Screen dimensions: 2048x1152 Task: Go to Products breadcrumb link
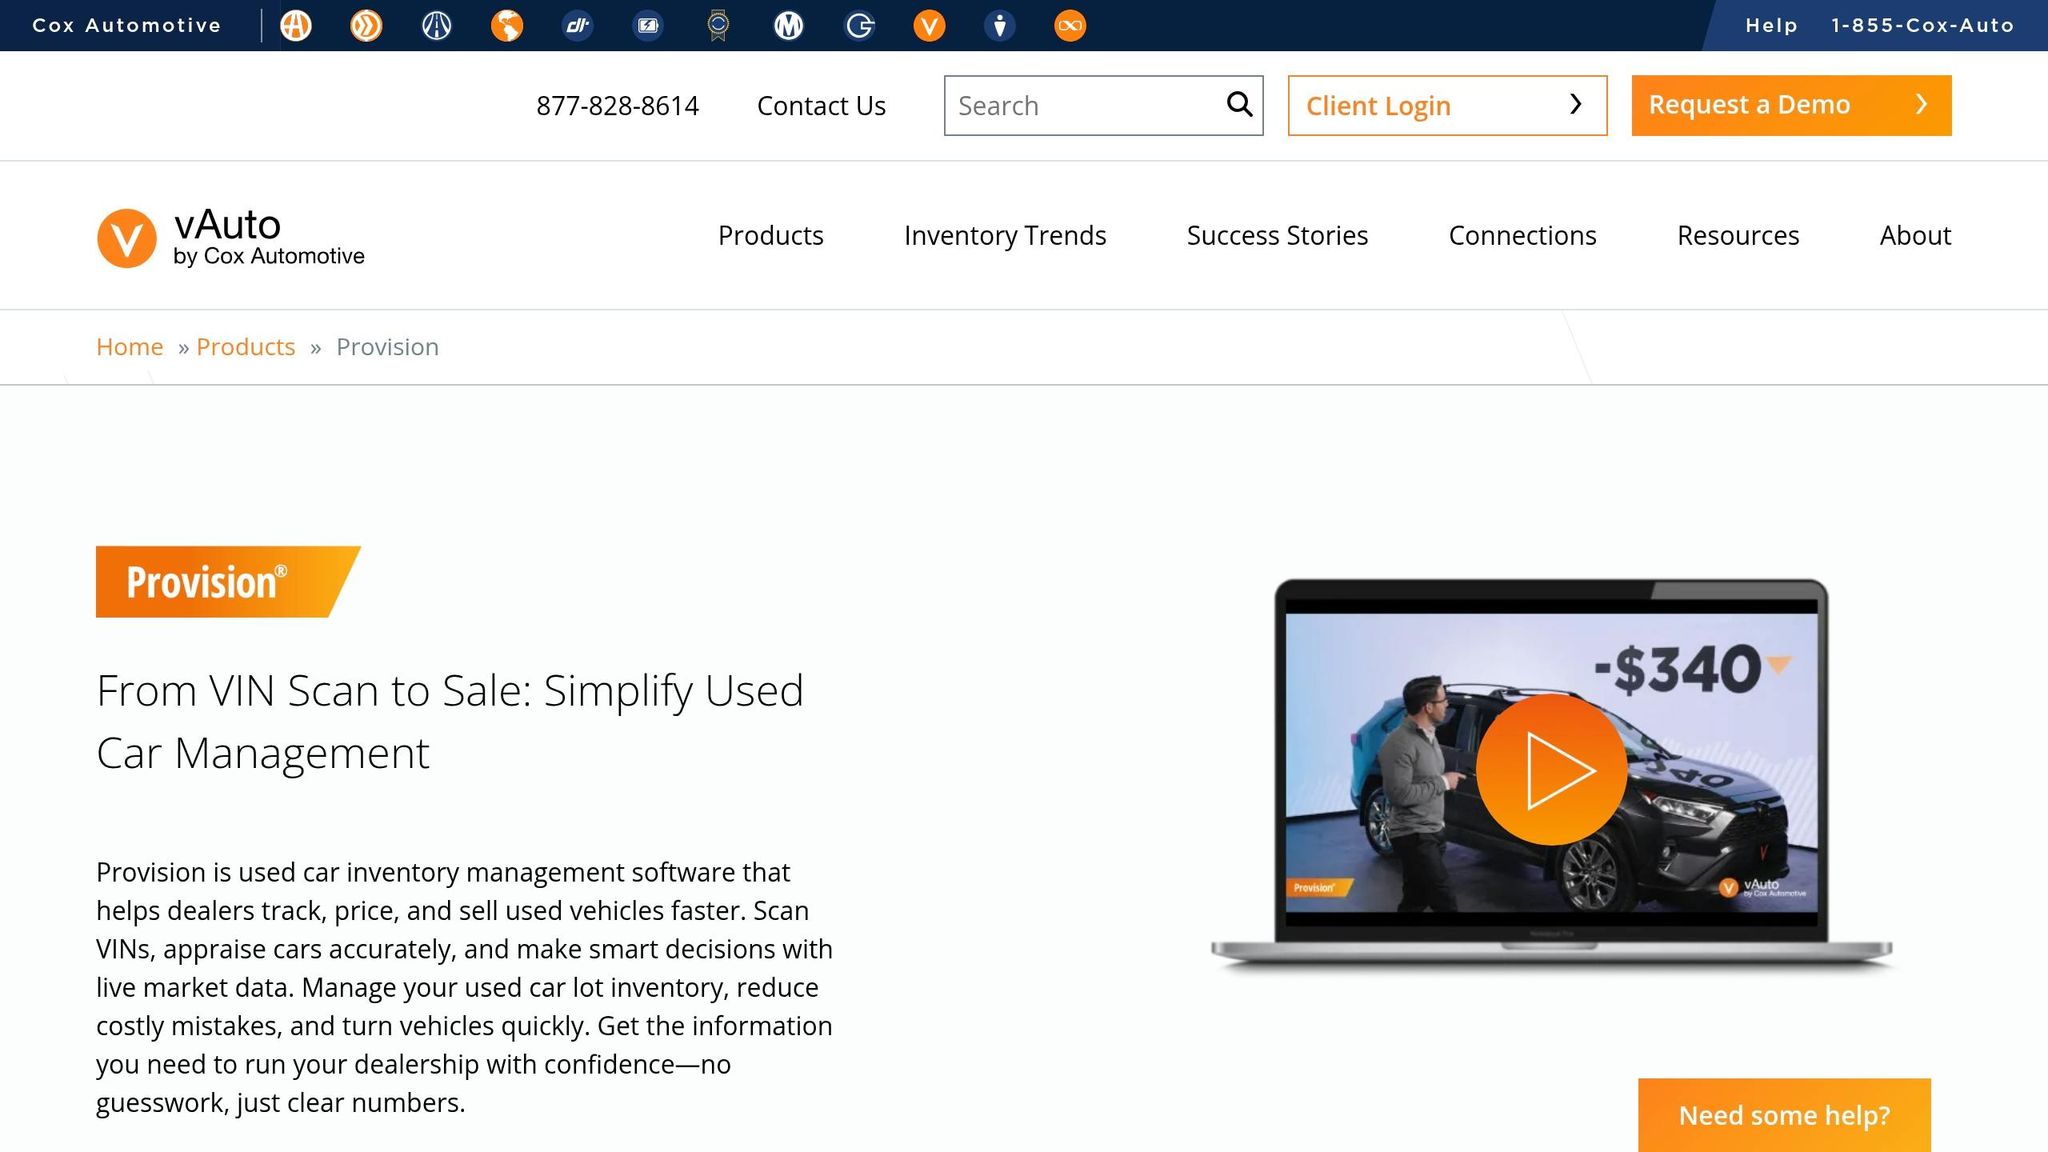click(x=245, y=347)
